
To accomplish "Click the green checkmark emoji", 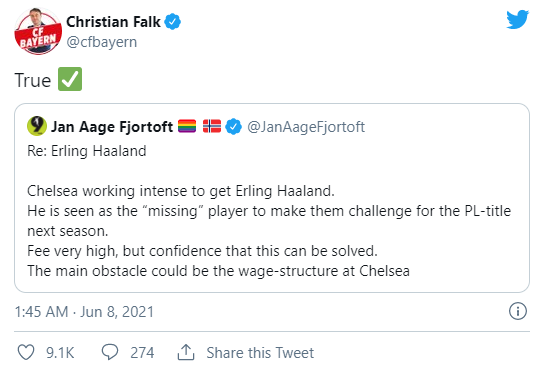I will (x=70, y=79).
